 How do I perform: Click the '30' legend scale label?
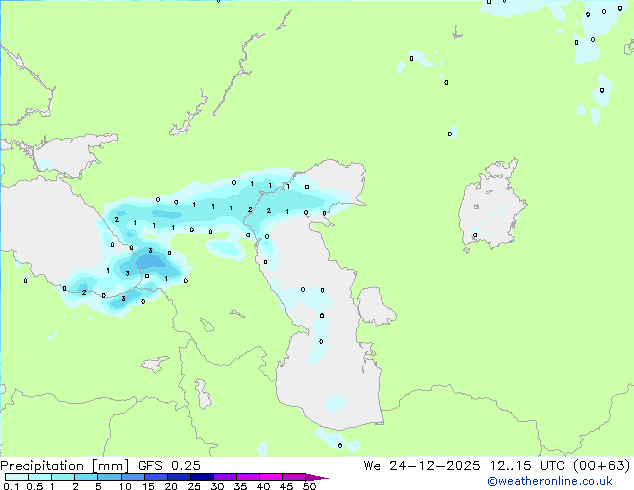click(217, 486)
